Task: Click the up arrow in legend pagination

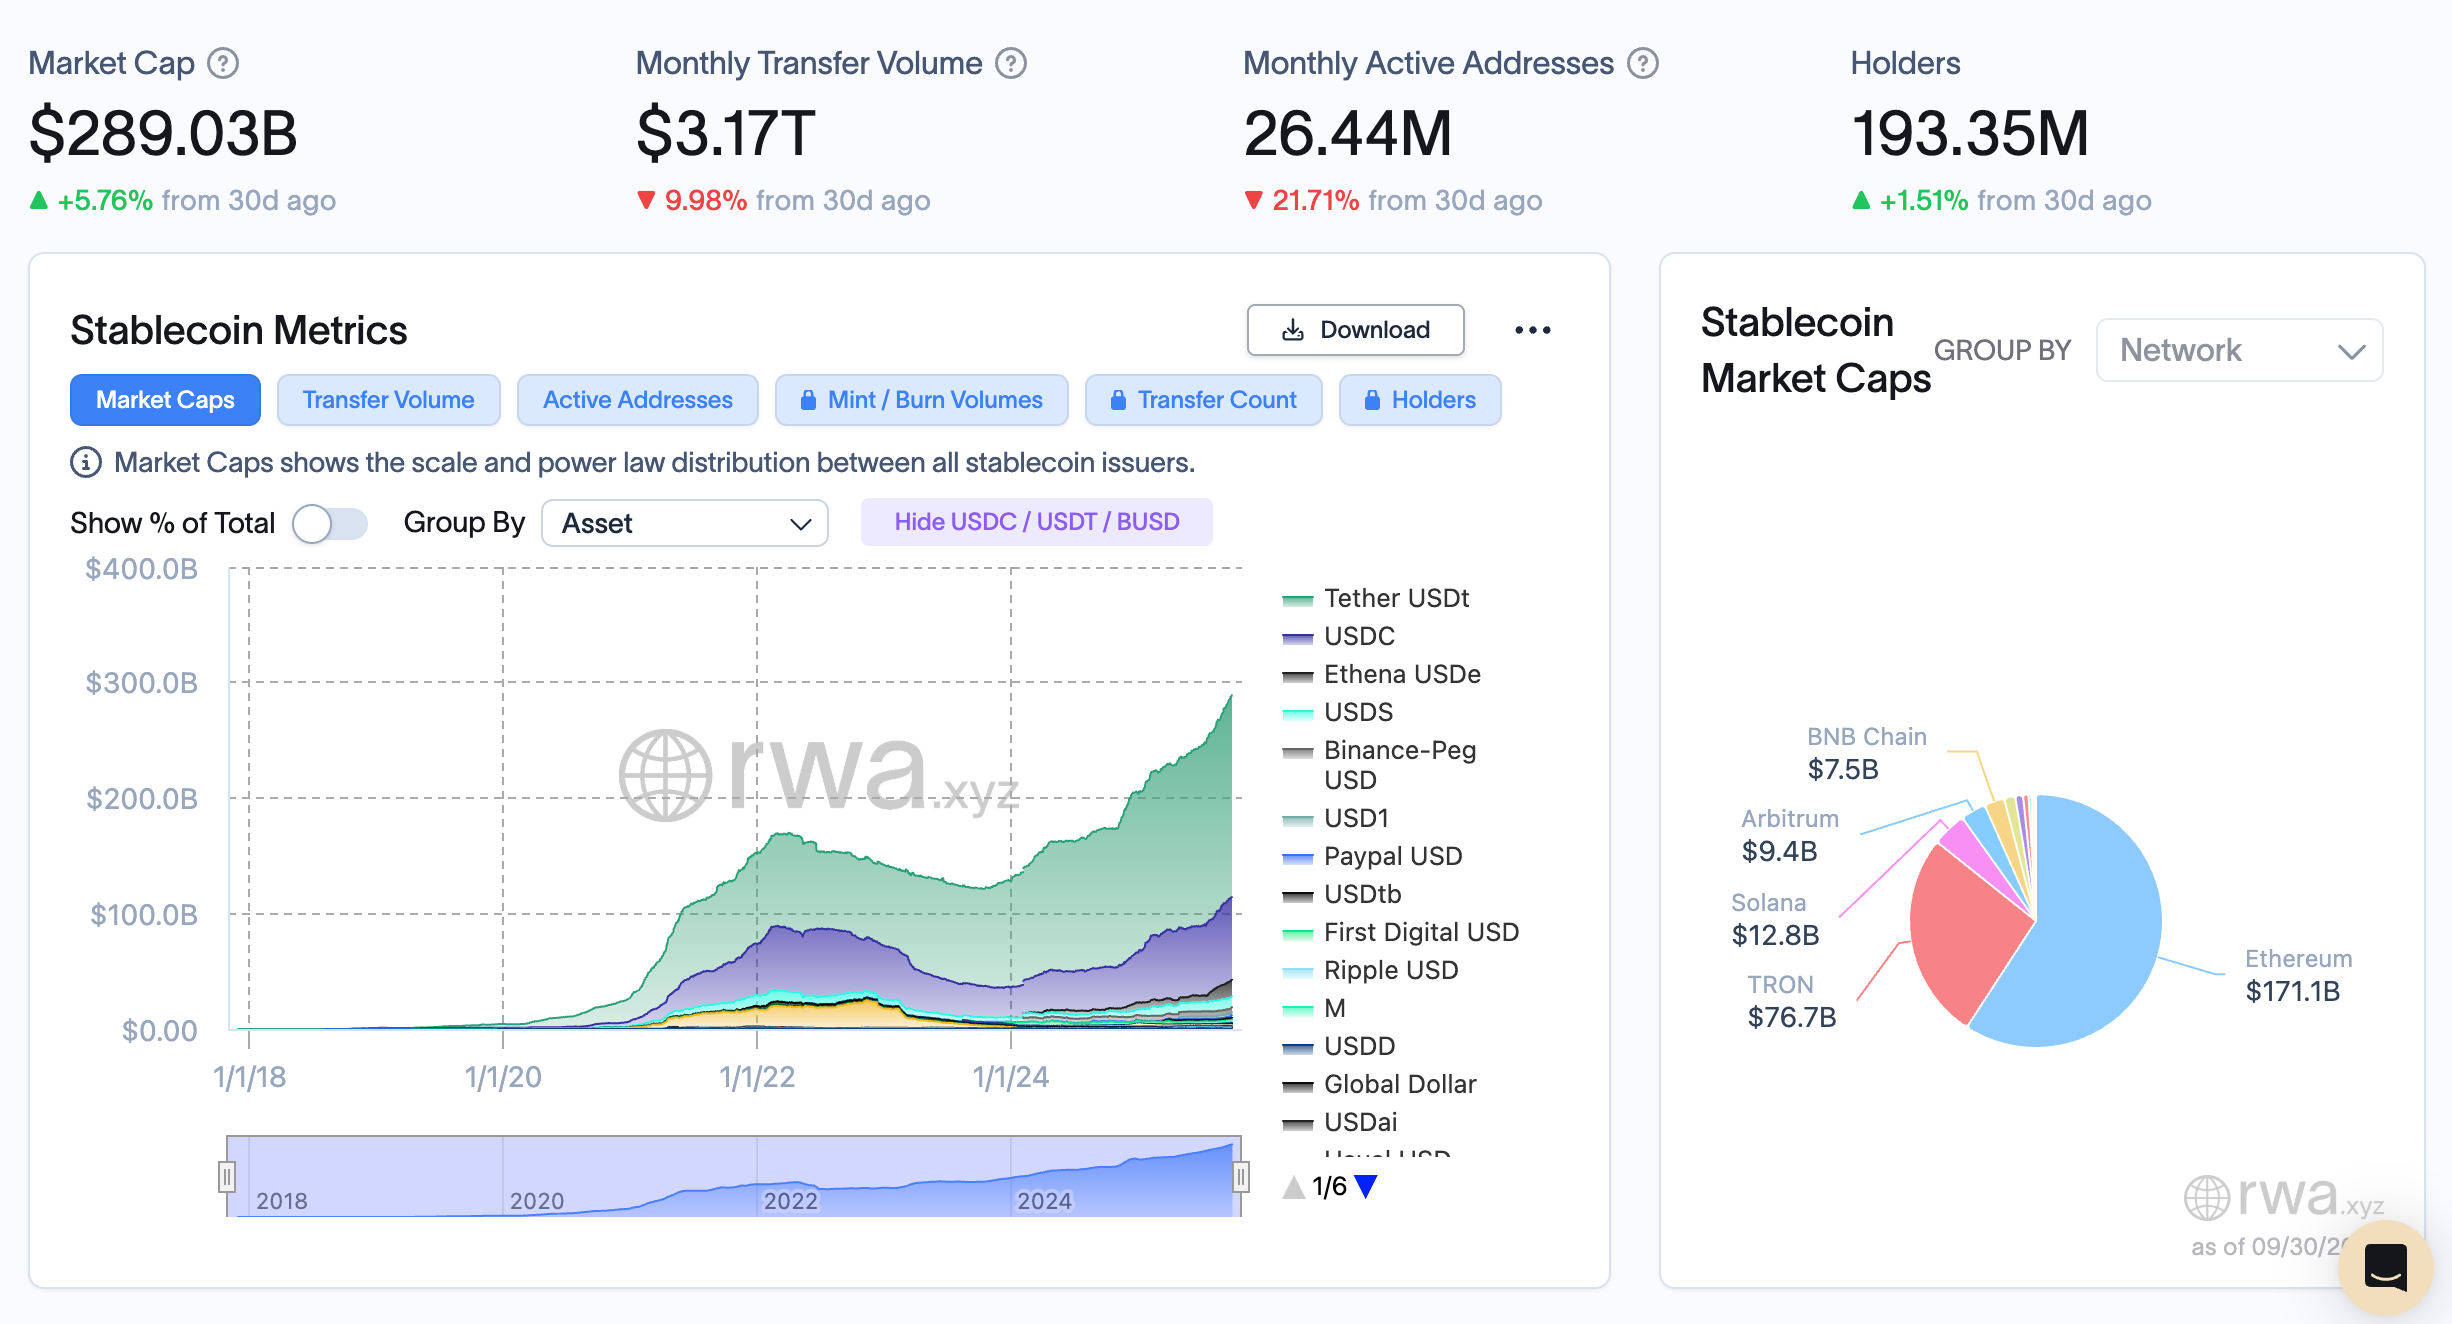Action: click(1292, 1188)
